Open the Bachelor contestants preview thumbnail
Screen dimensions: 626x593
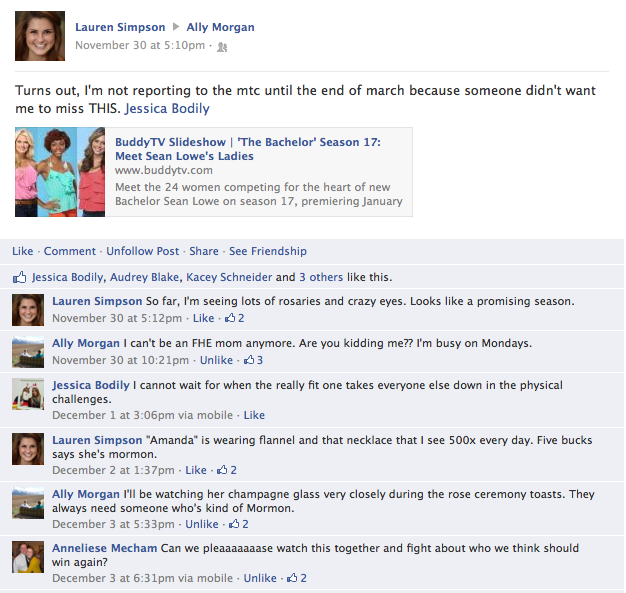(x=60, y=172)
